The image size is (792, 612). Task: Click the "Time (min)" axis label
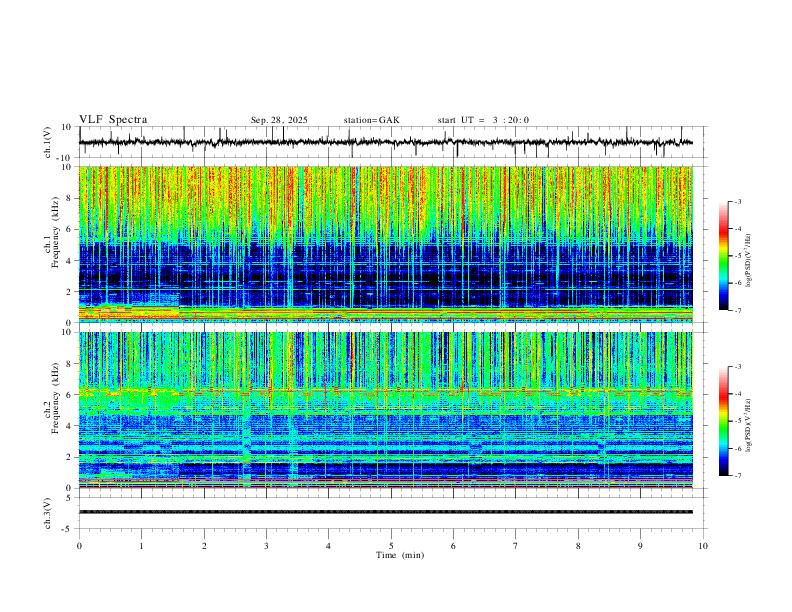click(x=400, y=555)
